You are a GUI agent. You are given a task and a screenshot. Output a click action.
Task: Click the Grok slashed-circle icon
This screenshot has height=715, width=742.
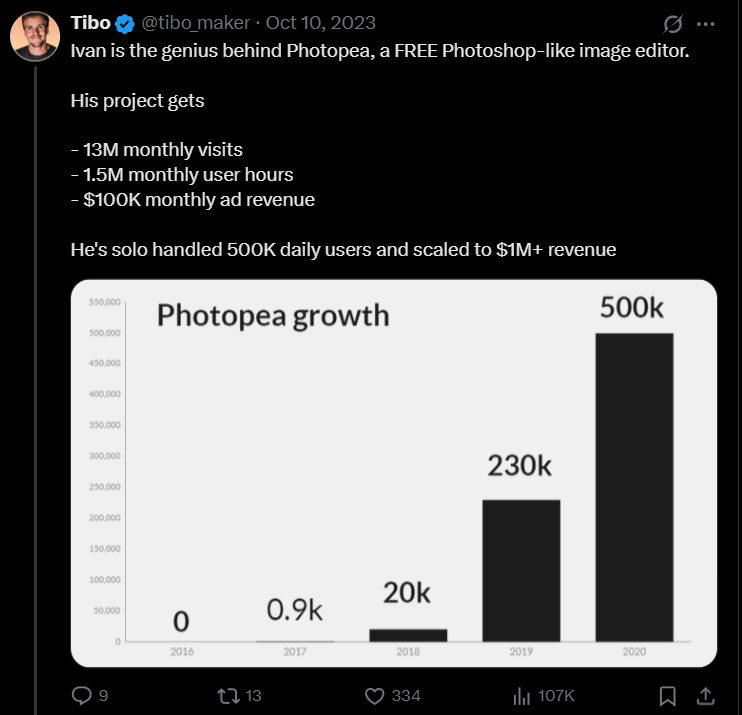[672, 23]
